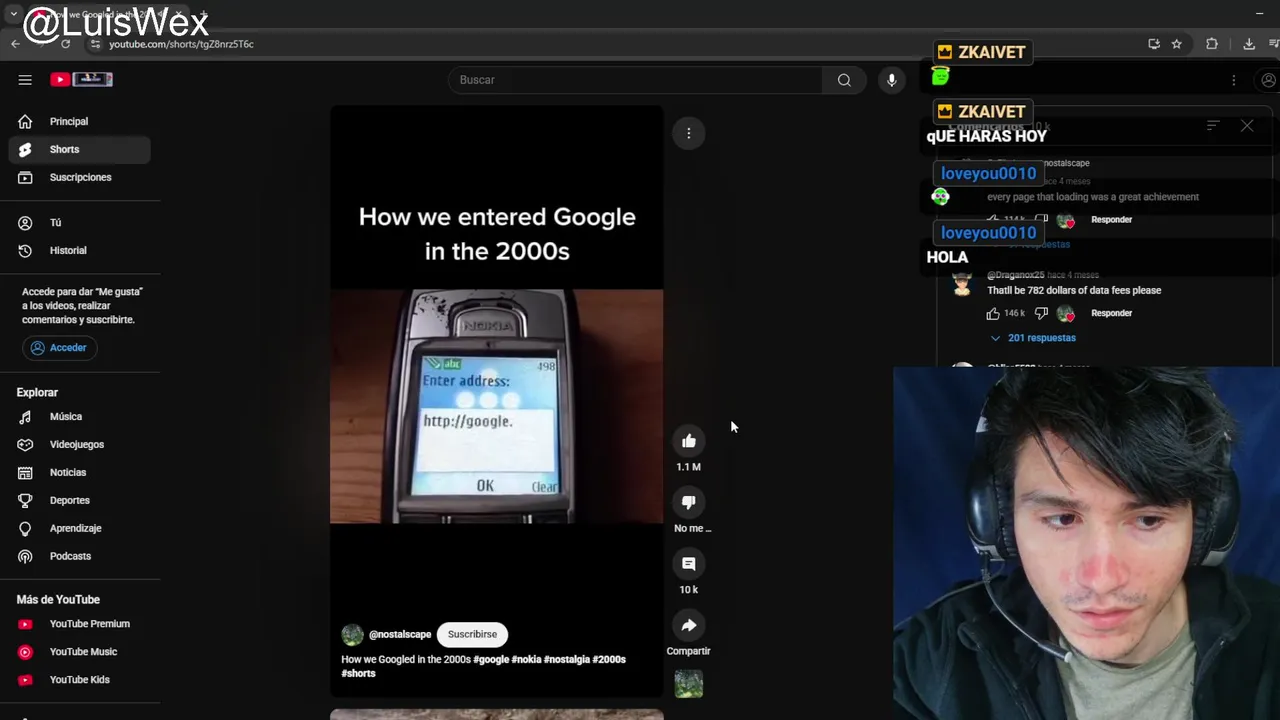Click the search magnifier button
Viewport: 1280px width, 720px height.
(x=844, y=80)
